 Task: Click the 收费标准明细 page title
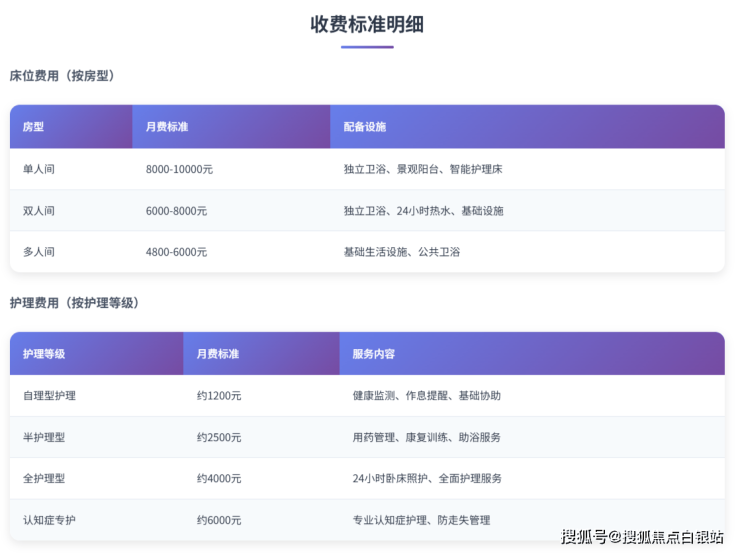(x=367, y=25)
